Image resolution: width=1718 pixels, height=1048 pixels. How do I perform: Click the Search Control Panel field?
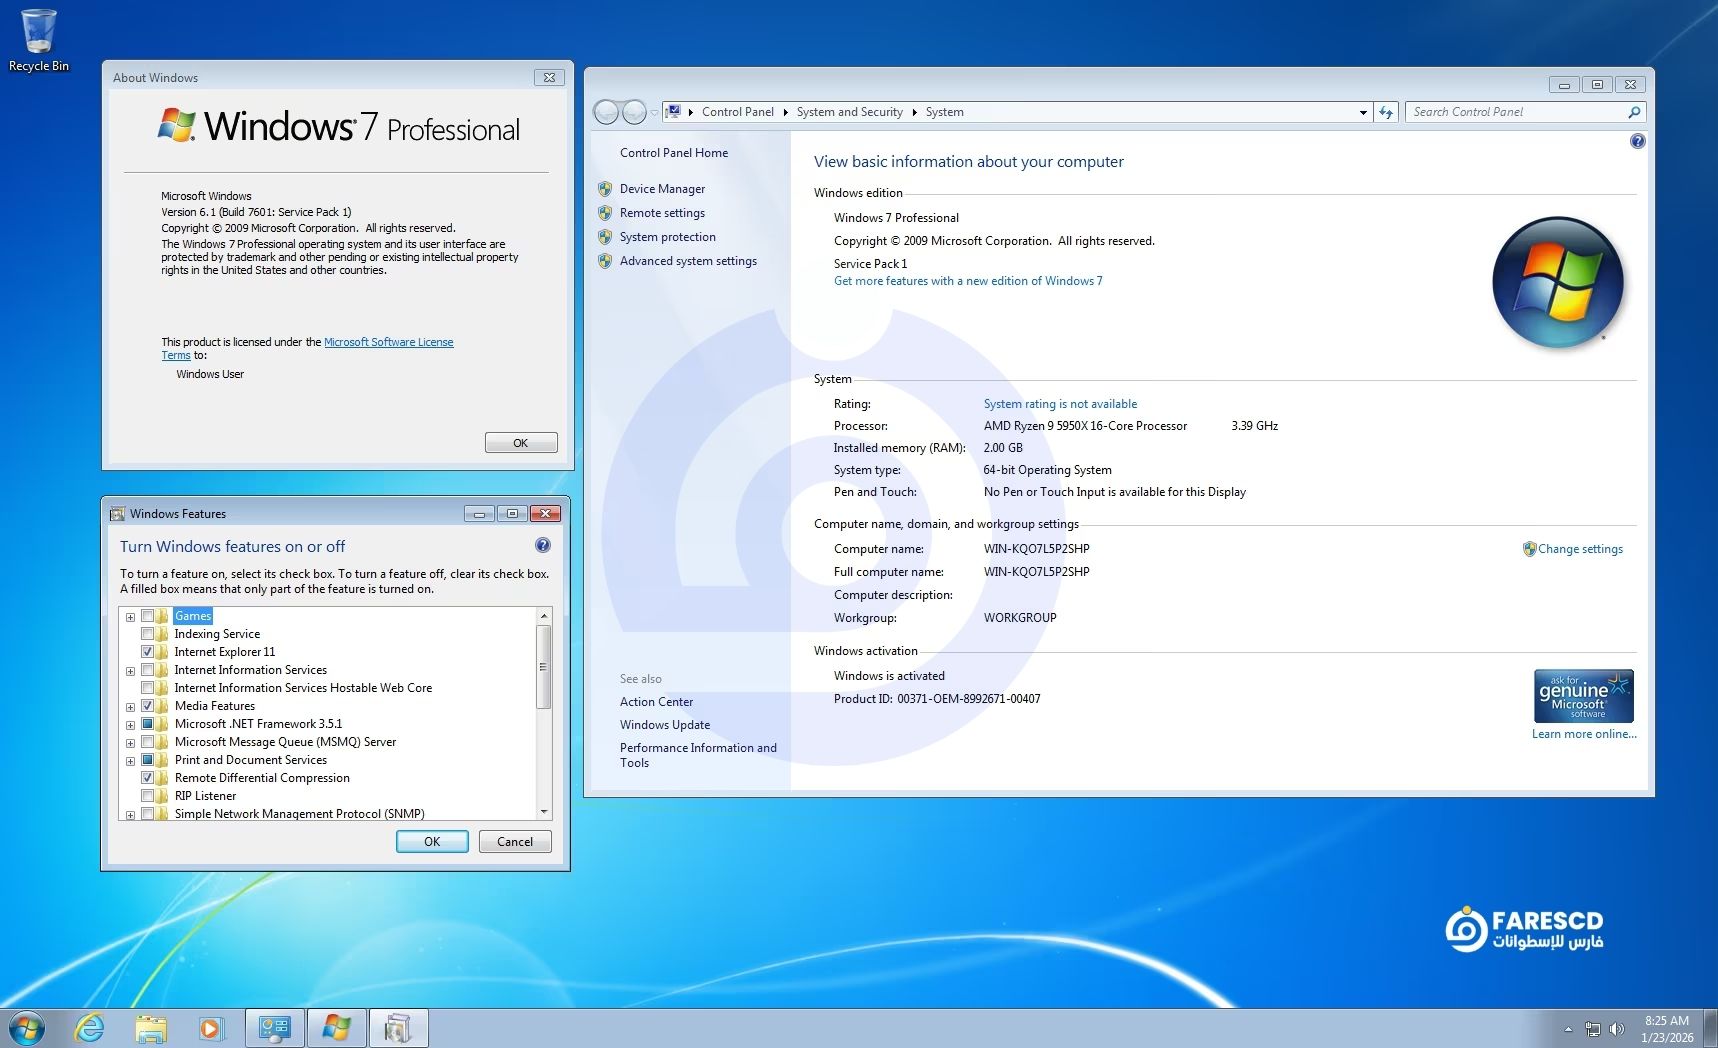pos(1515,112)
